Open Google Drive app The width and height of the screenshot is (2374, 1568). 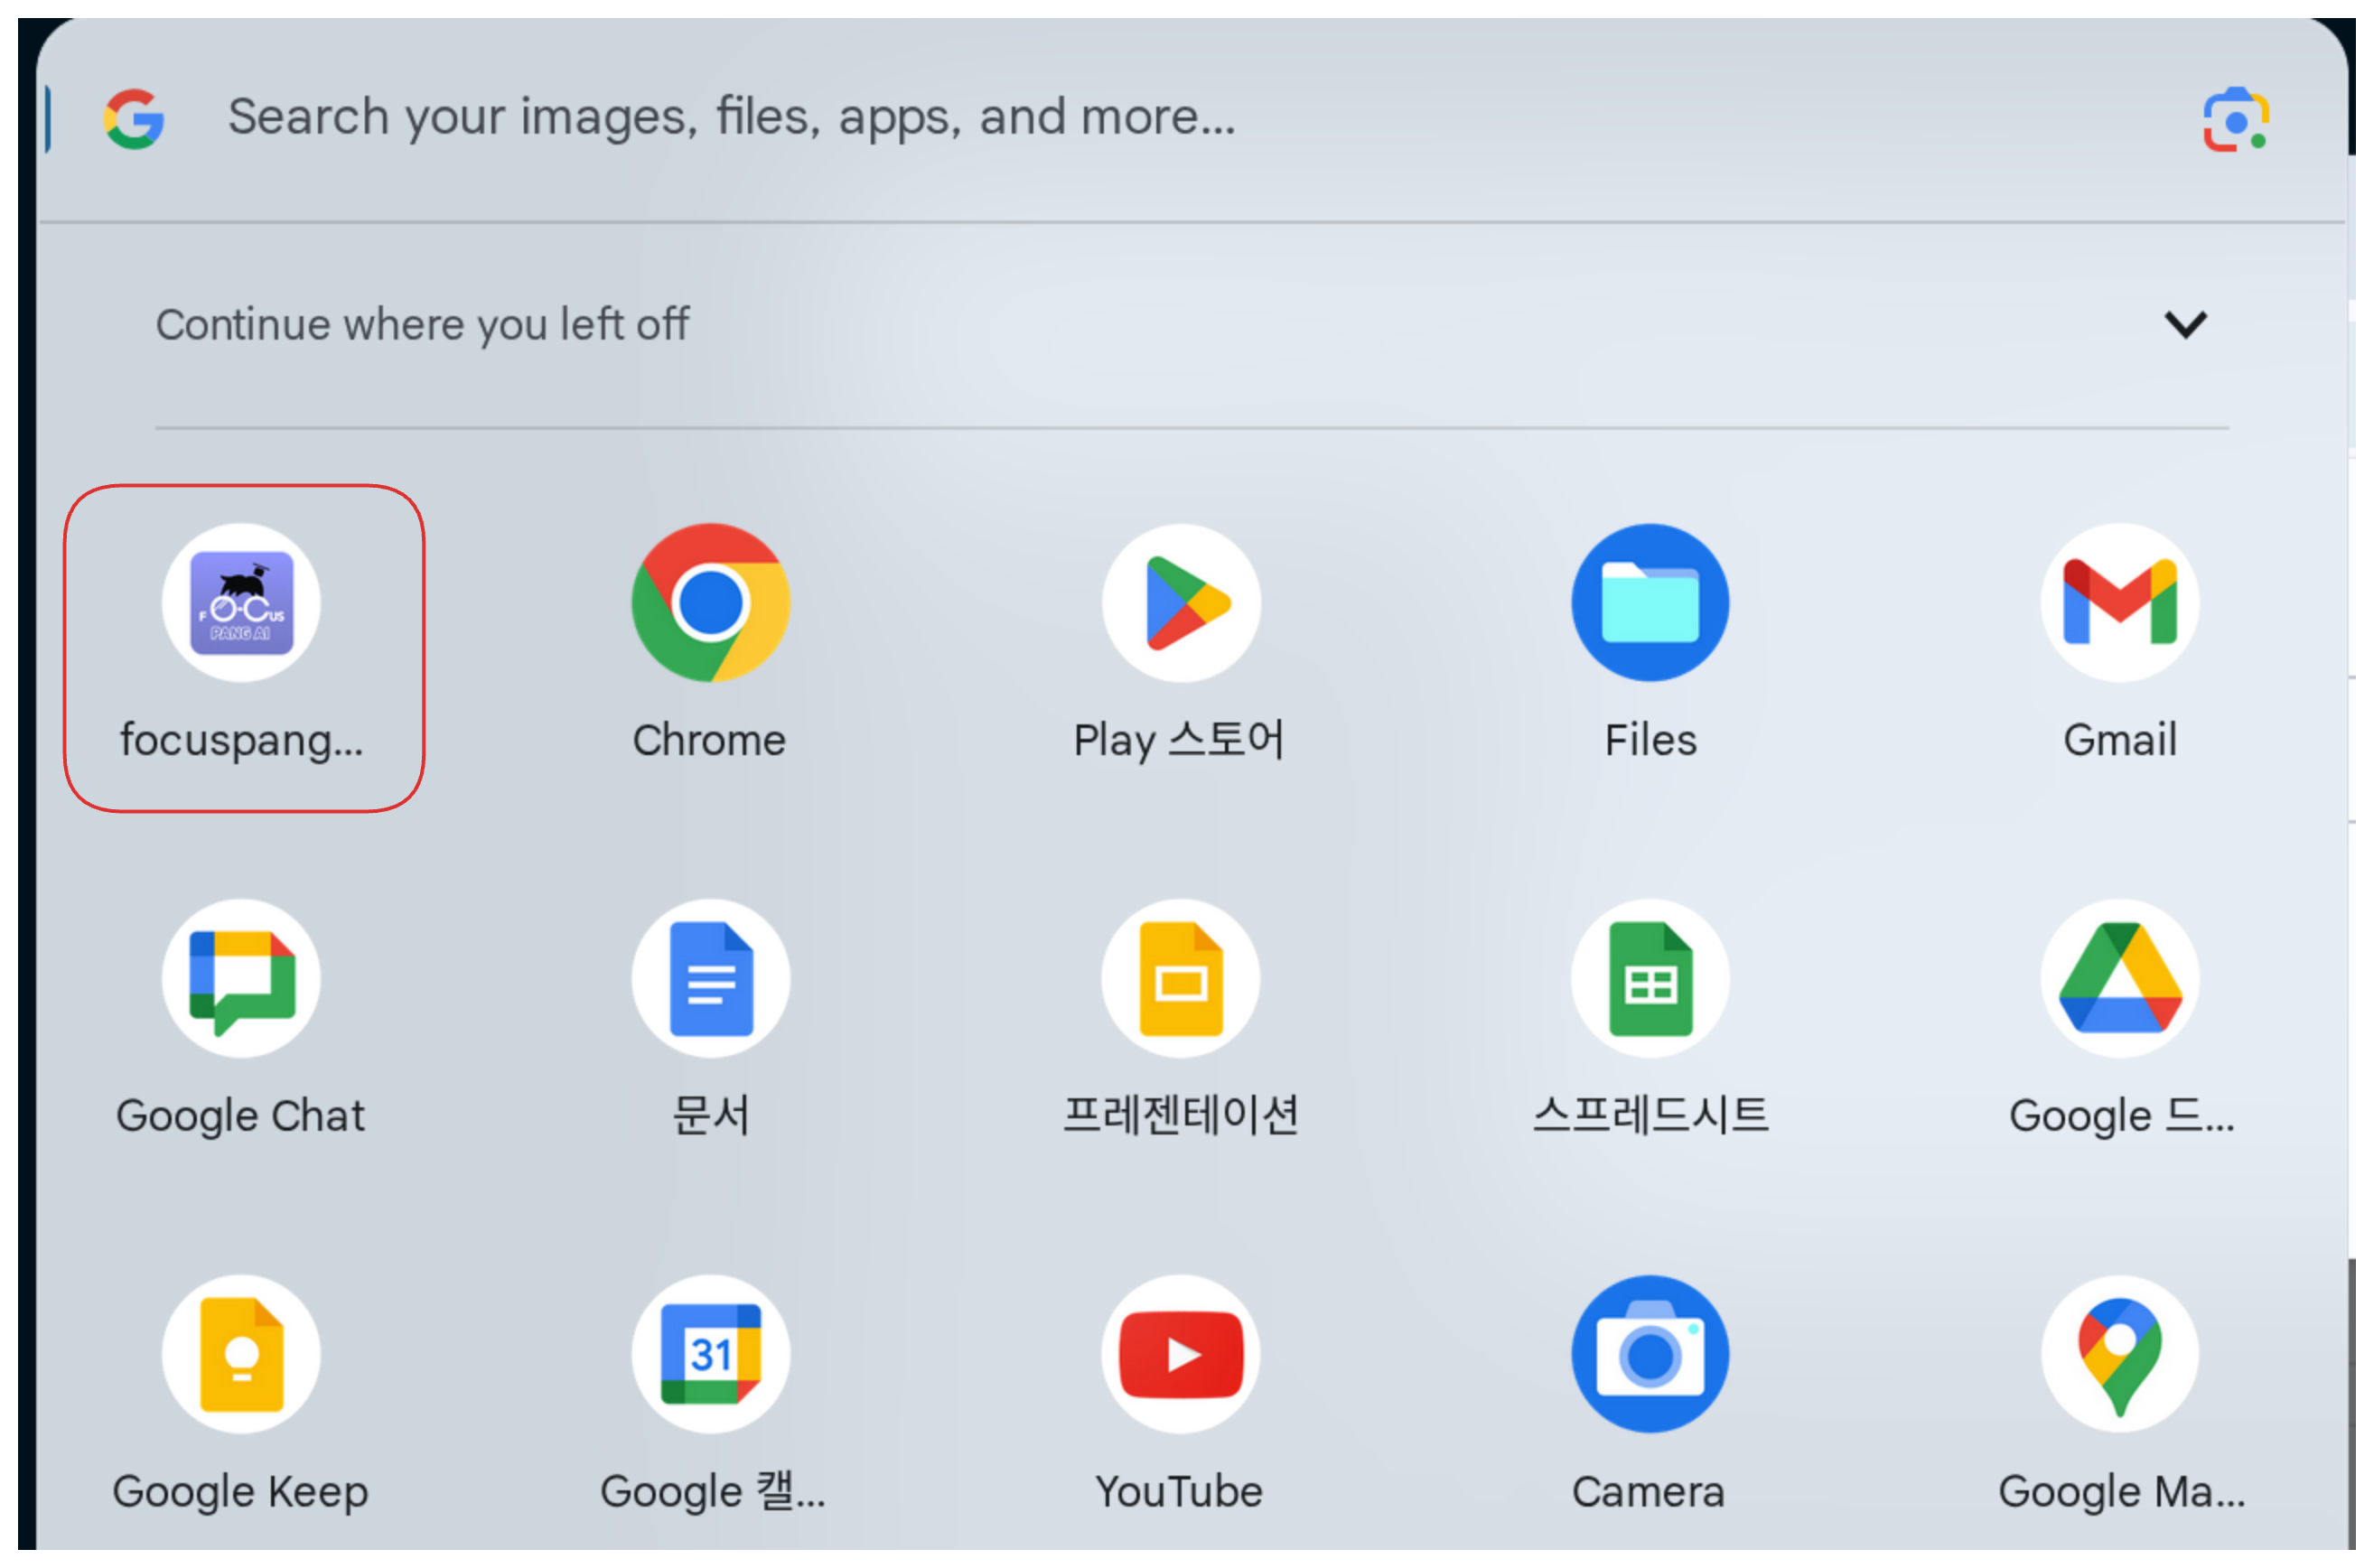[x=2120, y=980]
